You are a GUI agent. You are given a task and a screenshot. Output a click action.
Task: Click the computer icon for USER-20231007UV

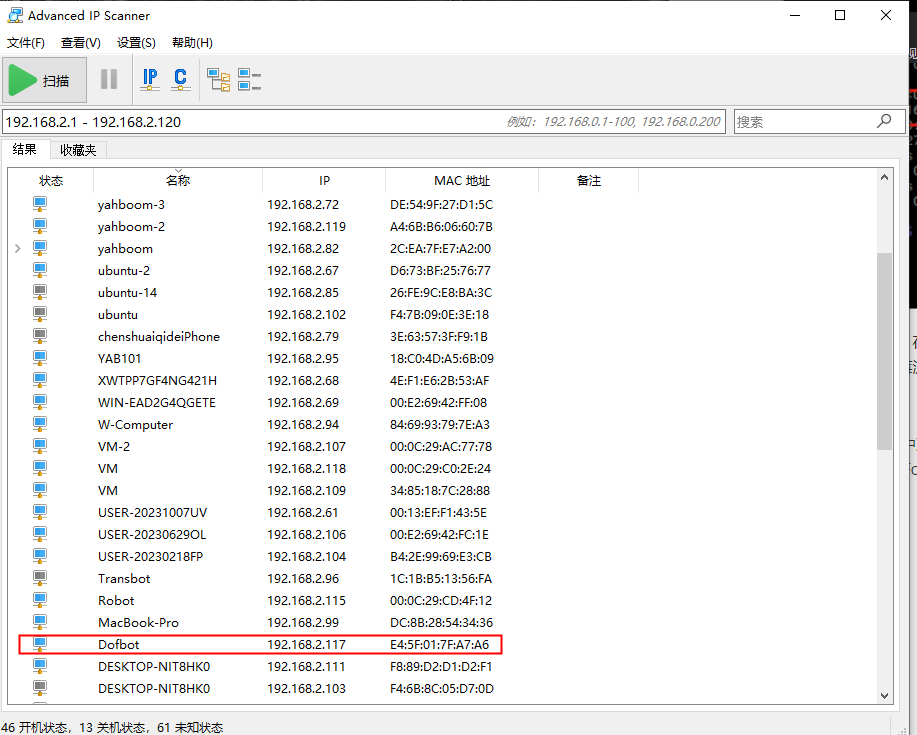[x=40, y=512]
